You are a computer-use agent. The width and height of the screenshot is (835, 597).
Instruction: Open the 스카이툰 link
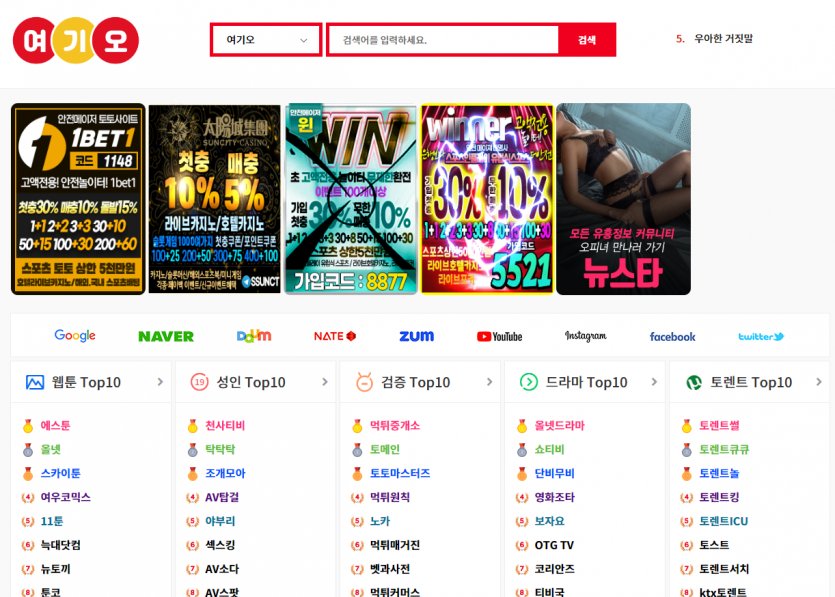(61, 473)
